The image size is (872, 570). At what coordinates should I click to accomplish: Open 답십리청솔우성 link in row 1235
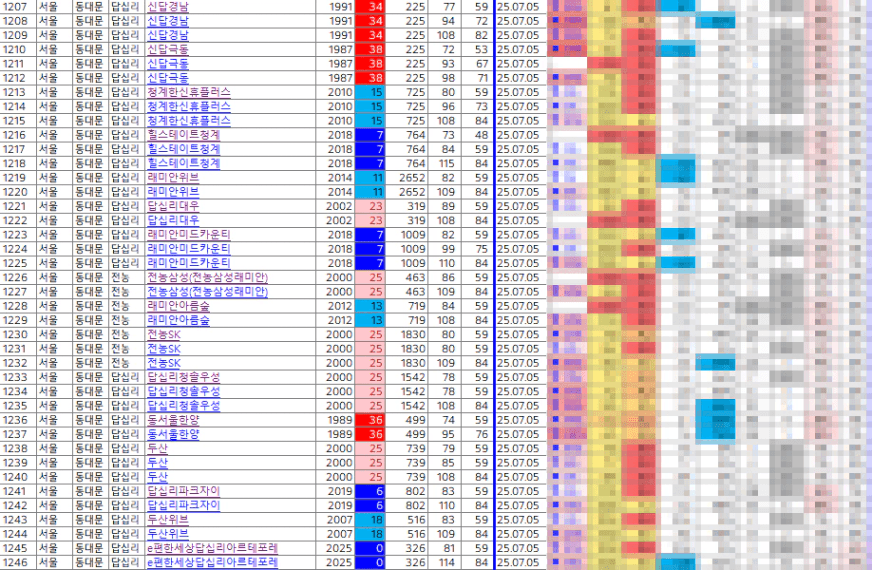[x=184, y=406]
